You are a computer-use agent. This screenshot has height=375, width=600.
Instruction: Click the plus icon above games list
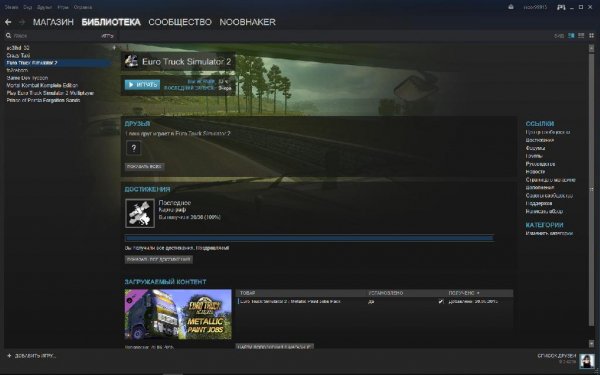(114, 48)
